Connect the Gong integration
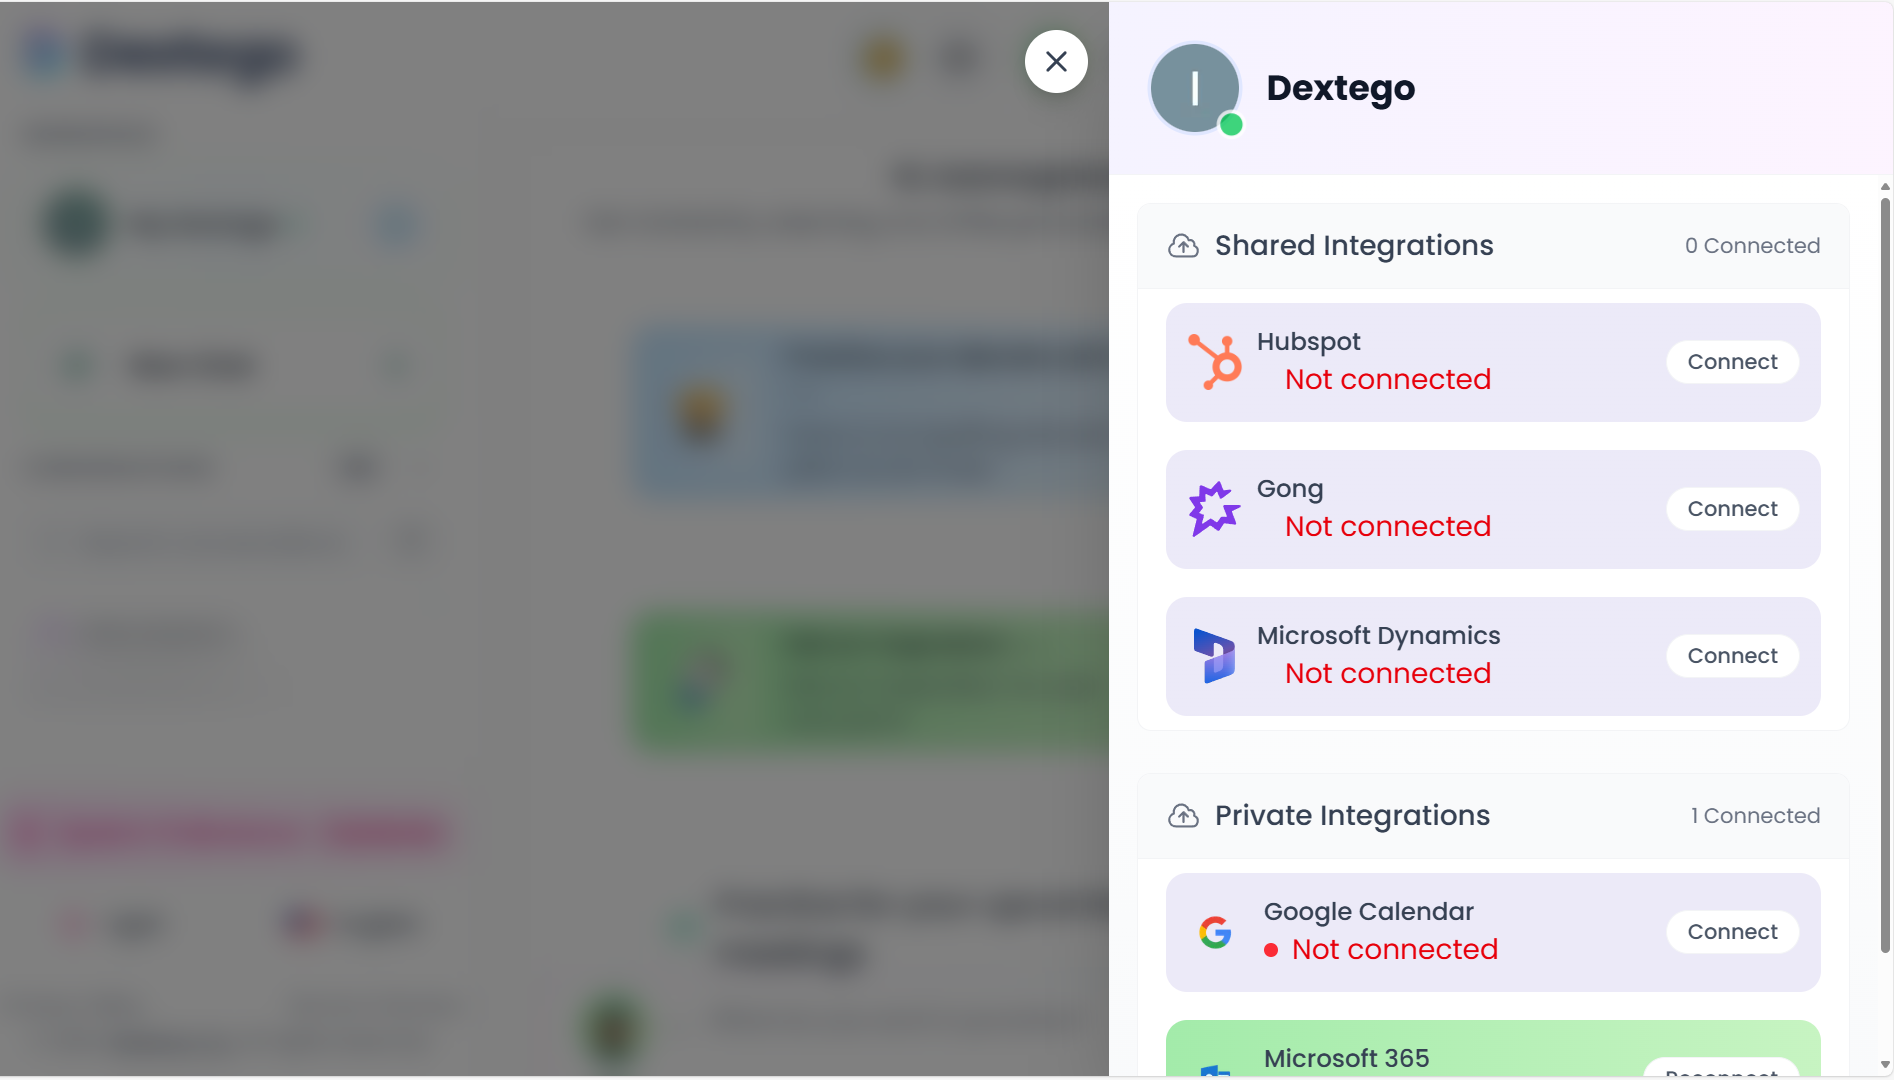The height and width of the screenshot is (1080, 1894). [1732, 509]
